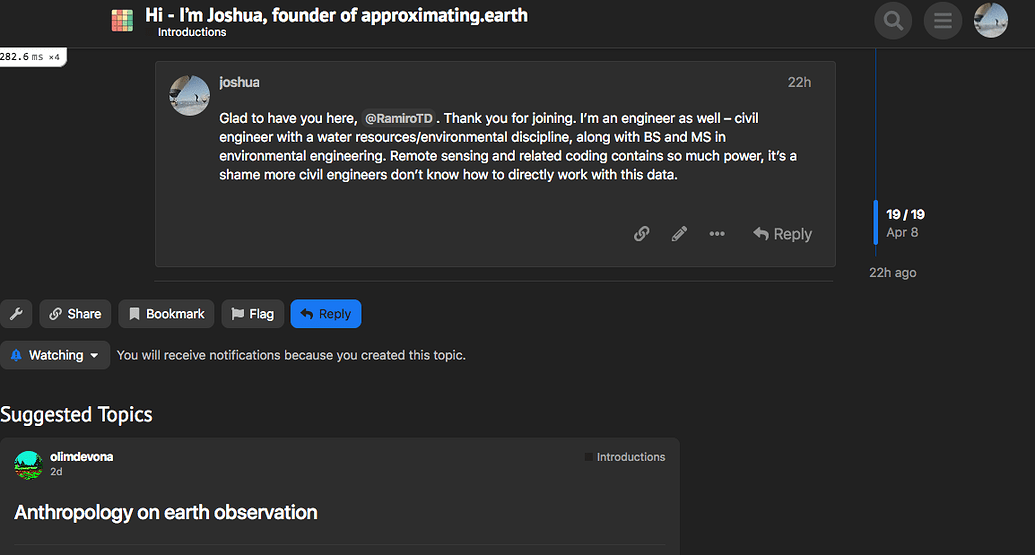Screen dimensions: 1035x555
Task: Jump to the 22h ago timeline marker
Action: [x=892, y=272]
